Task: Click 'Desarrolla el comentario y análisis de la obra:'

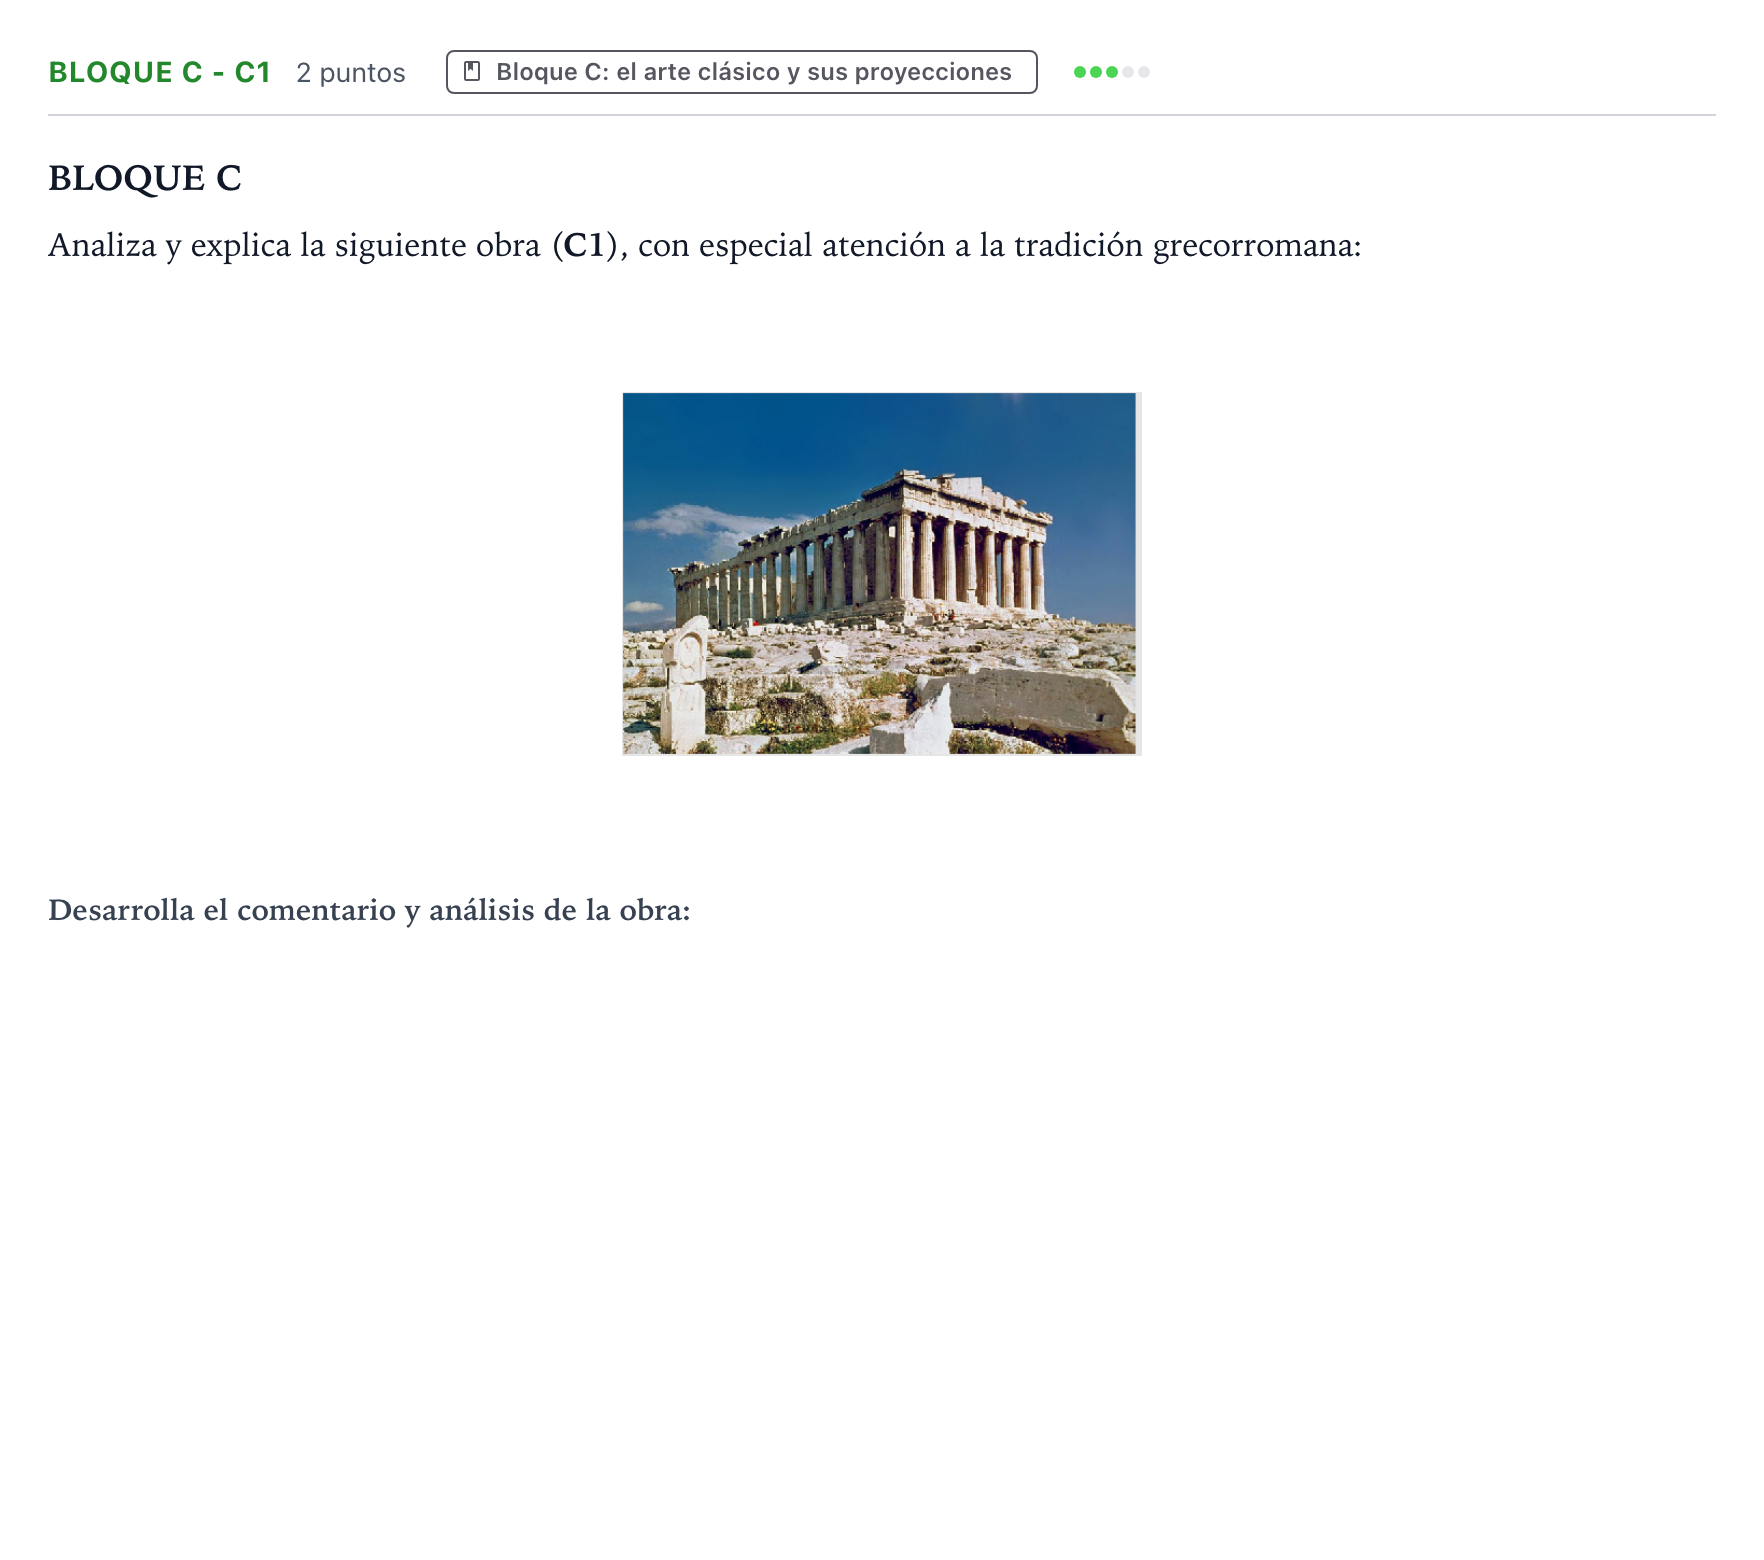Action: point(369,910)
